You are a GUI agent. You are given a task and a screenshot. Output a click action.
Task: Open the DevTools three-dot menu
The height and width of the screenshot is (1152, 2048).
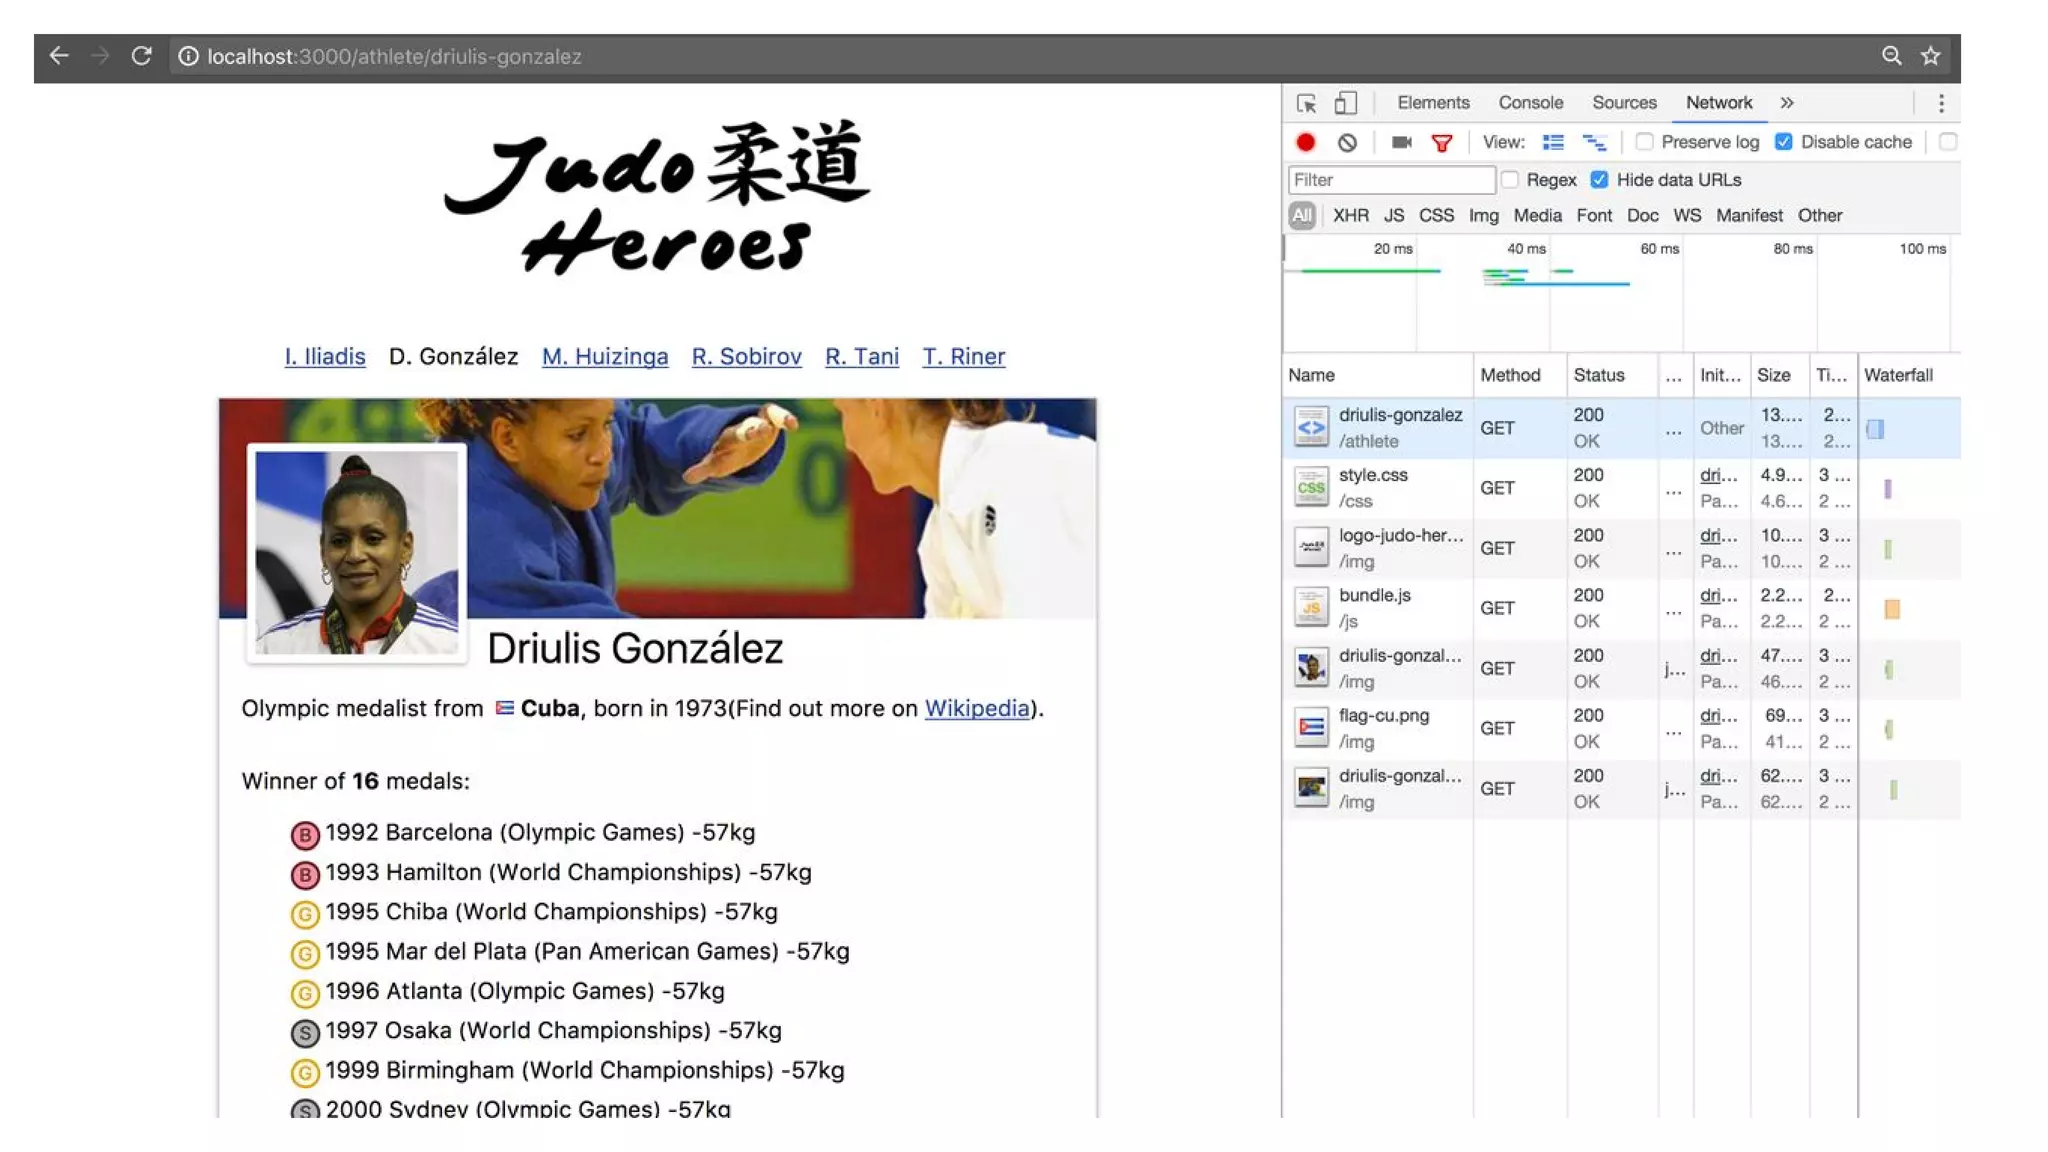(x=1941, y=103)
